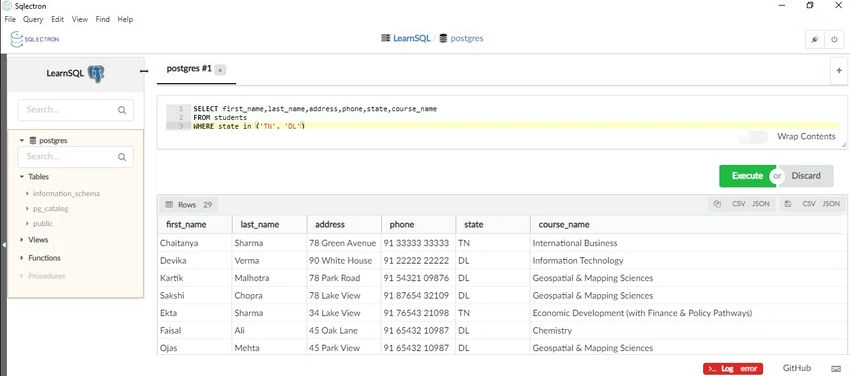Expand the information_schema node
This screenshot has height=376, width=850.
coord(28,193)
